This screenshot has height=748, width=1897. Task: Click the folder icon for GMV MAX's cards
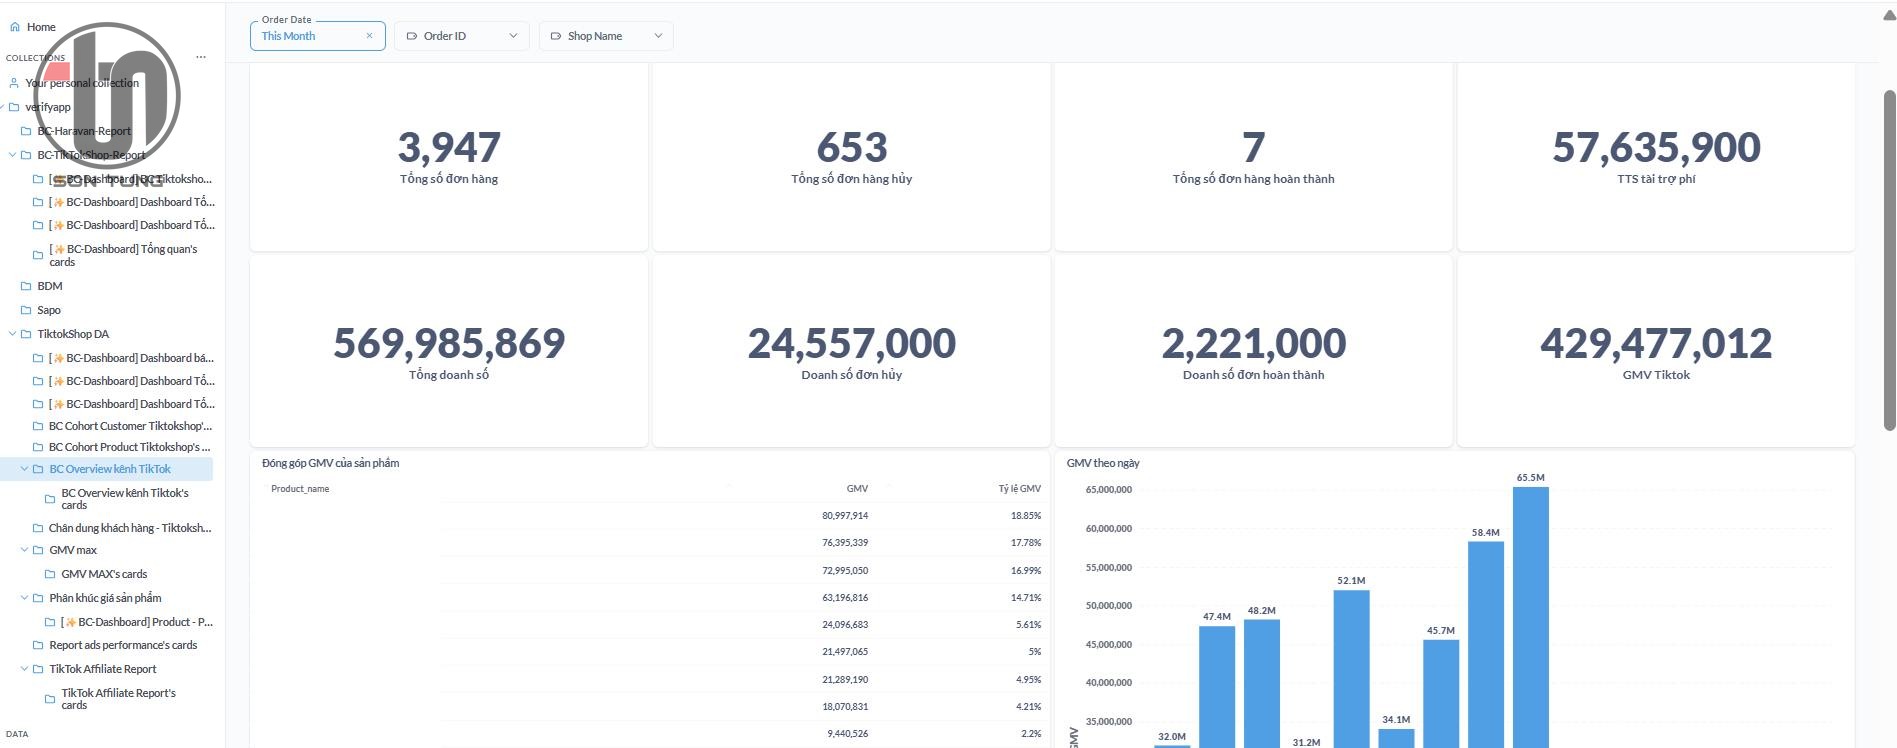tap(50, 574)
